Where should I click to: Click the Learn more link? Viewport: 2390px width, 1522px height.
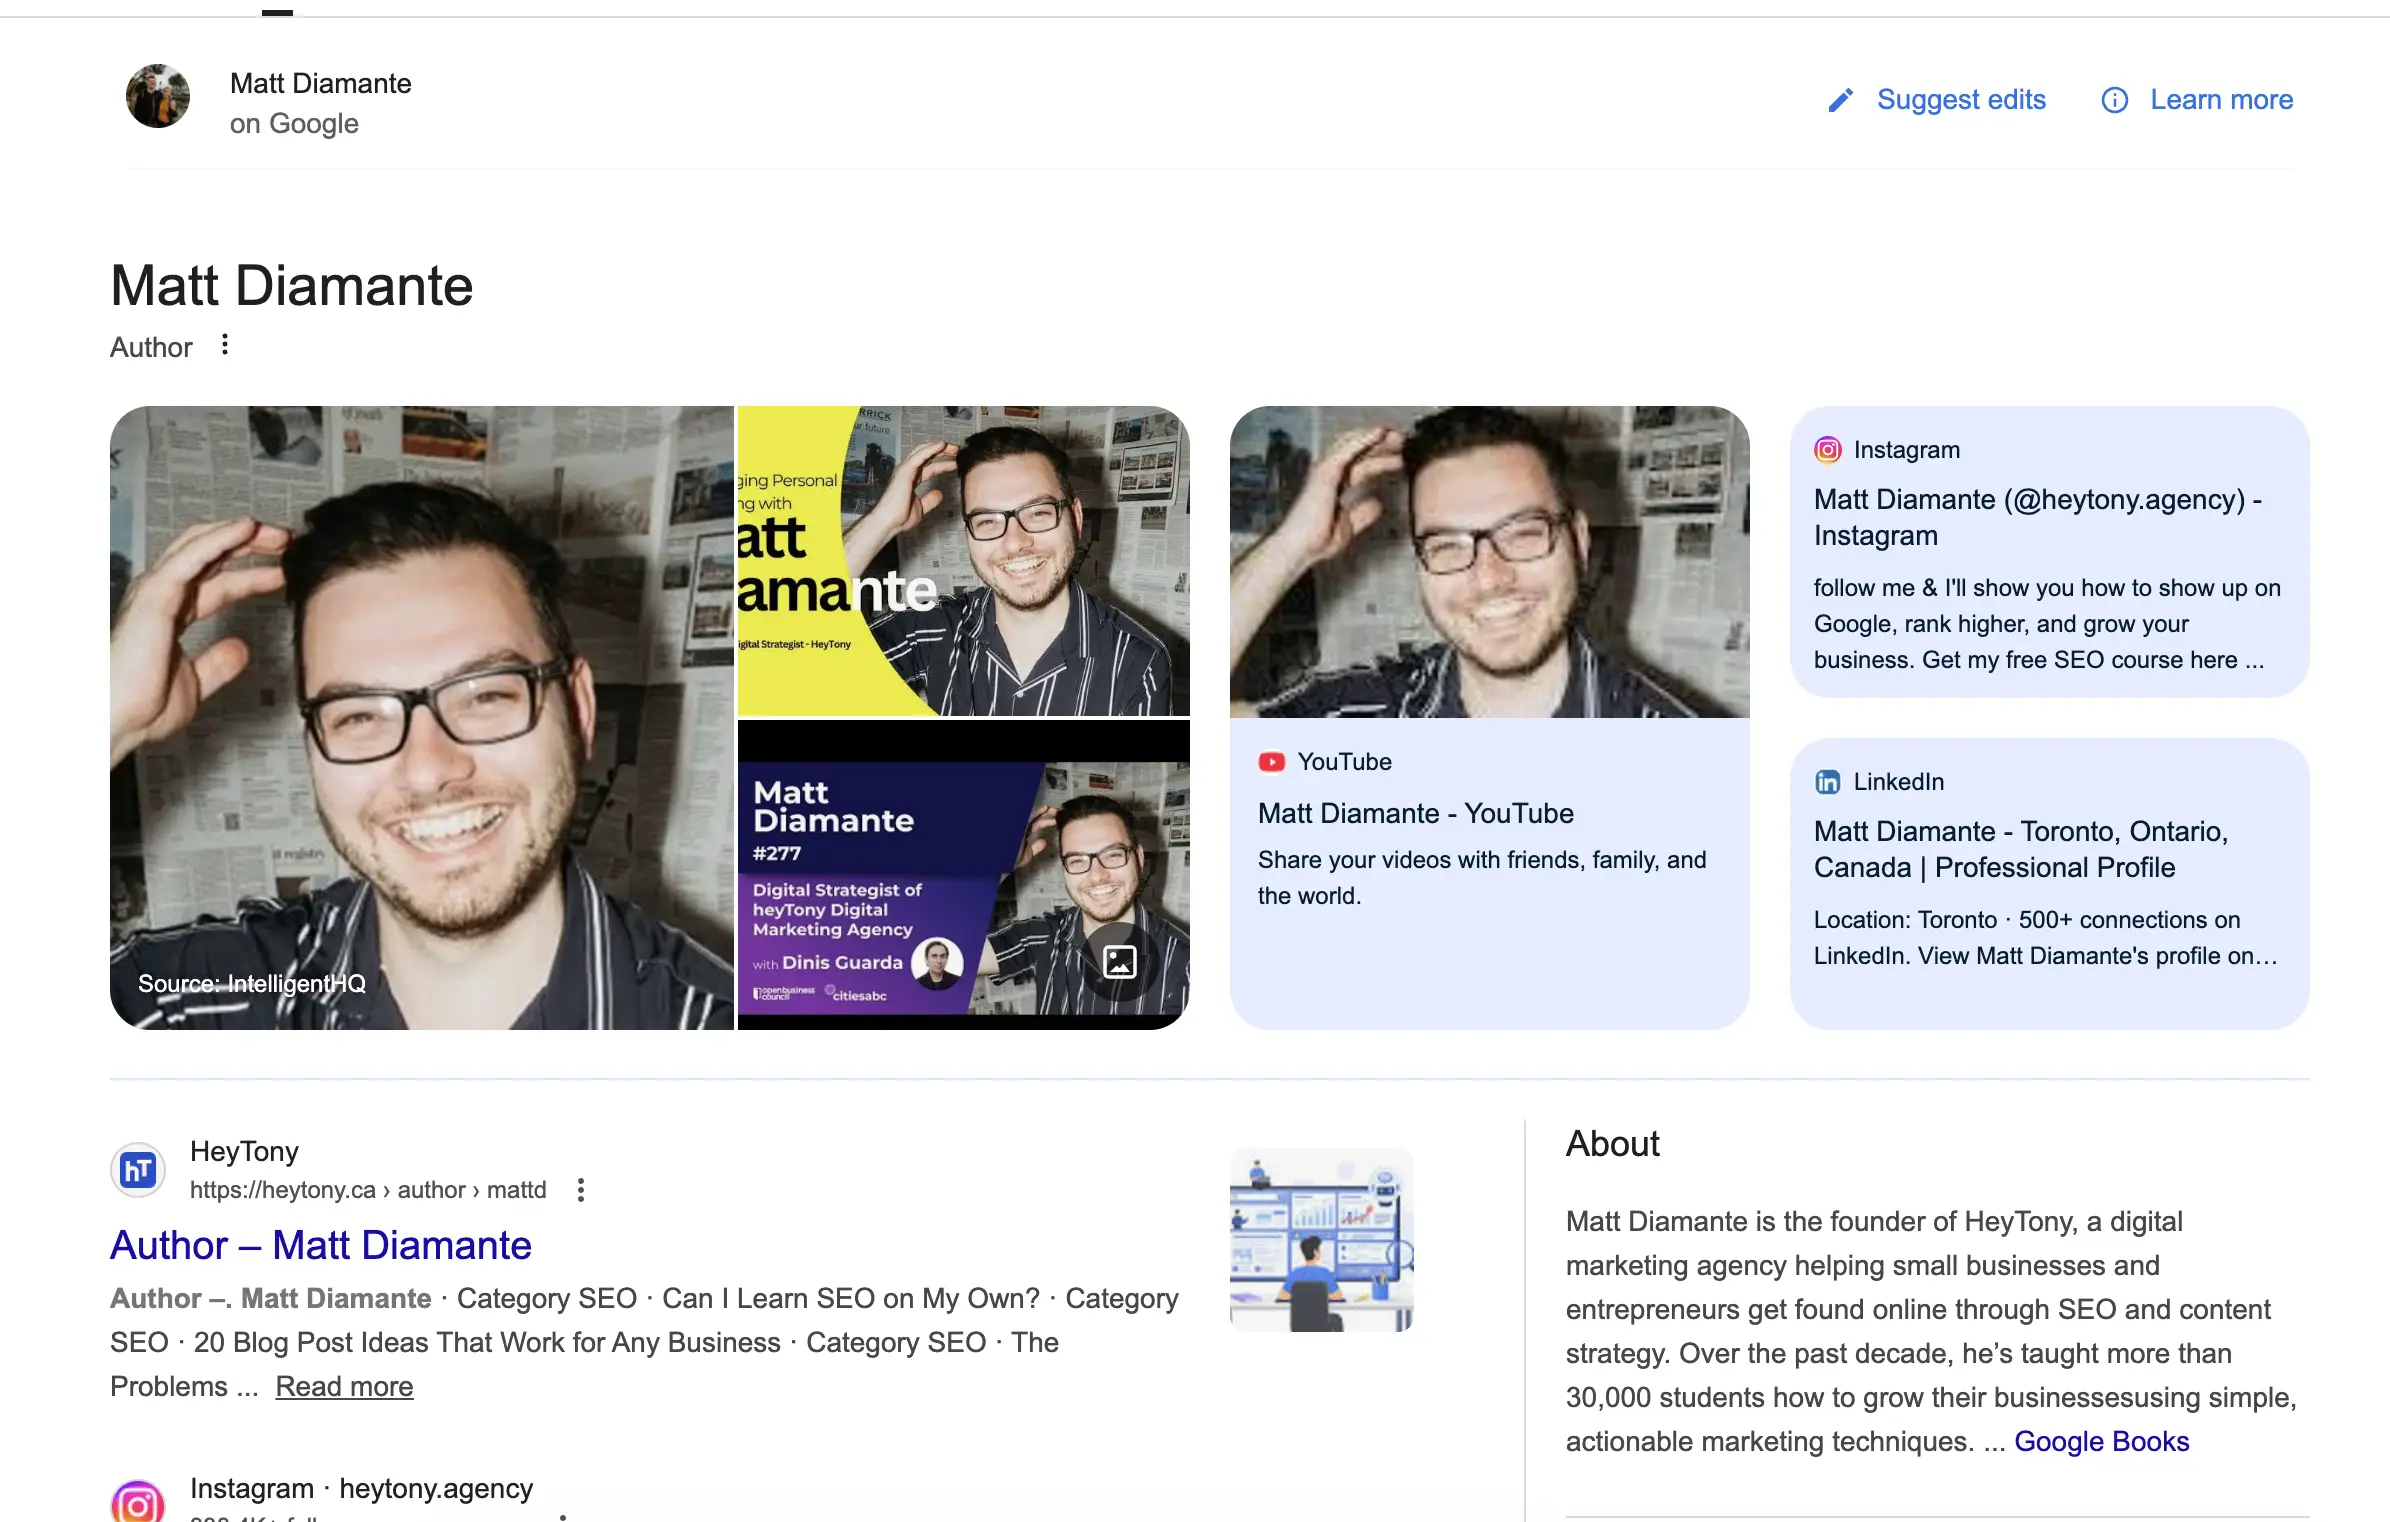pos(2221,100)
